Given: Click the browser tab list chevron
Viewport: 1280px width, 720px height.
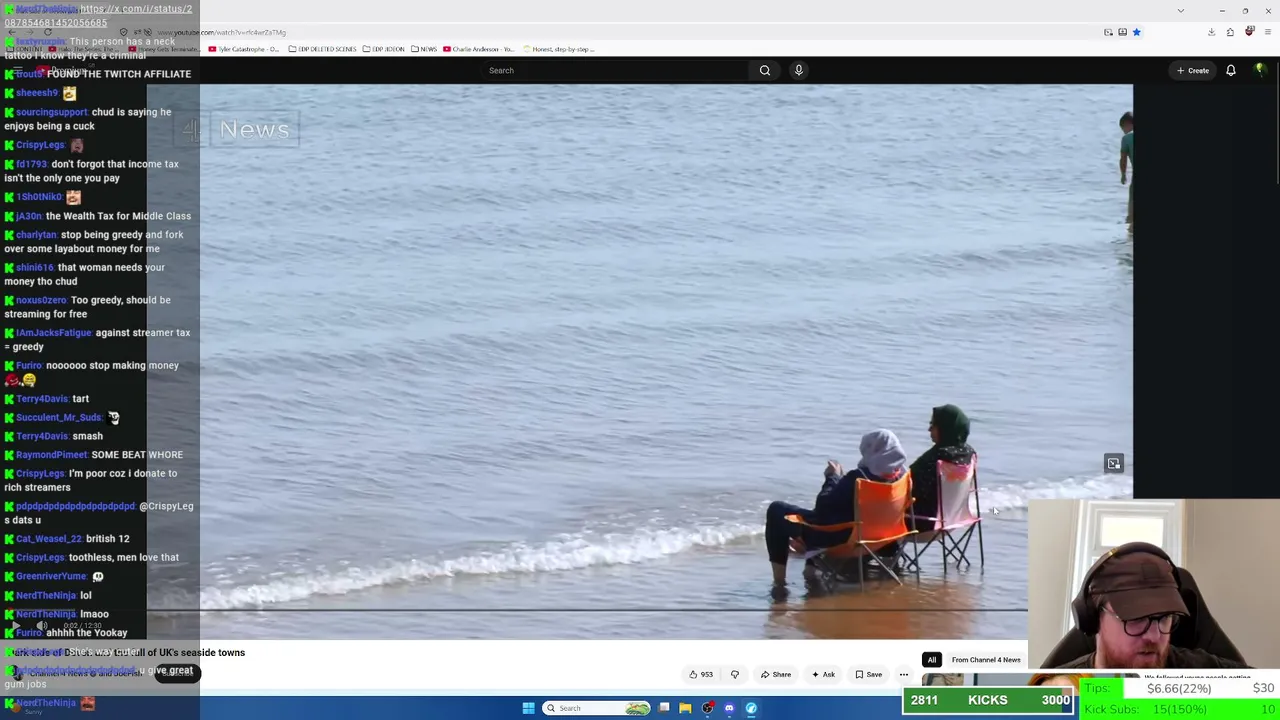Looking at the screenshot, I should 1181,11.
